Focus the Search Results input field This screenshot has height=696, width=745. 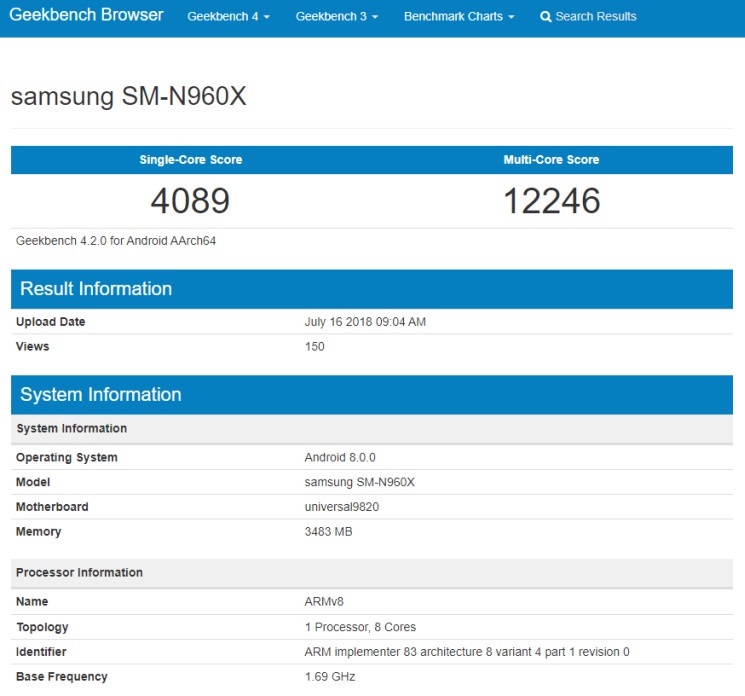coord(596,17)
